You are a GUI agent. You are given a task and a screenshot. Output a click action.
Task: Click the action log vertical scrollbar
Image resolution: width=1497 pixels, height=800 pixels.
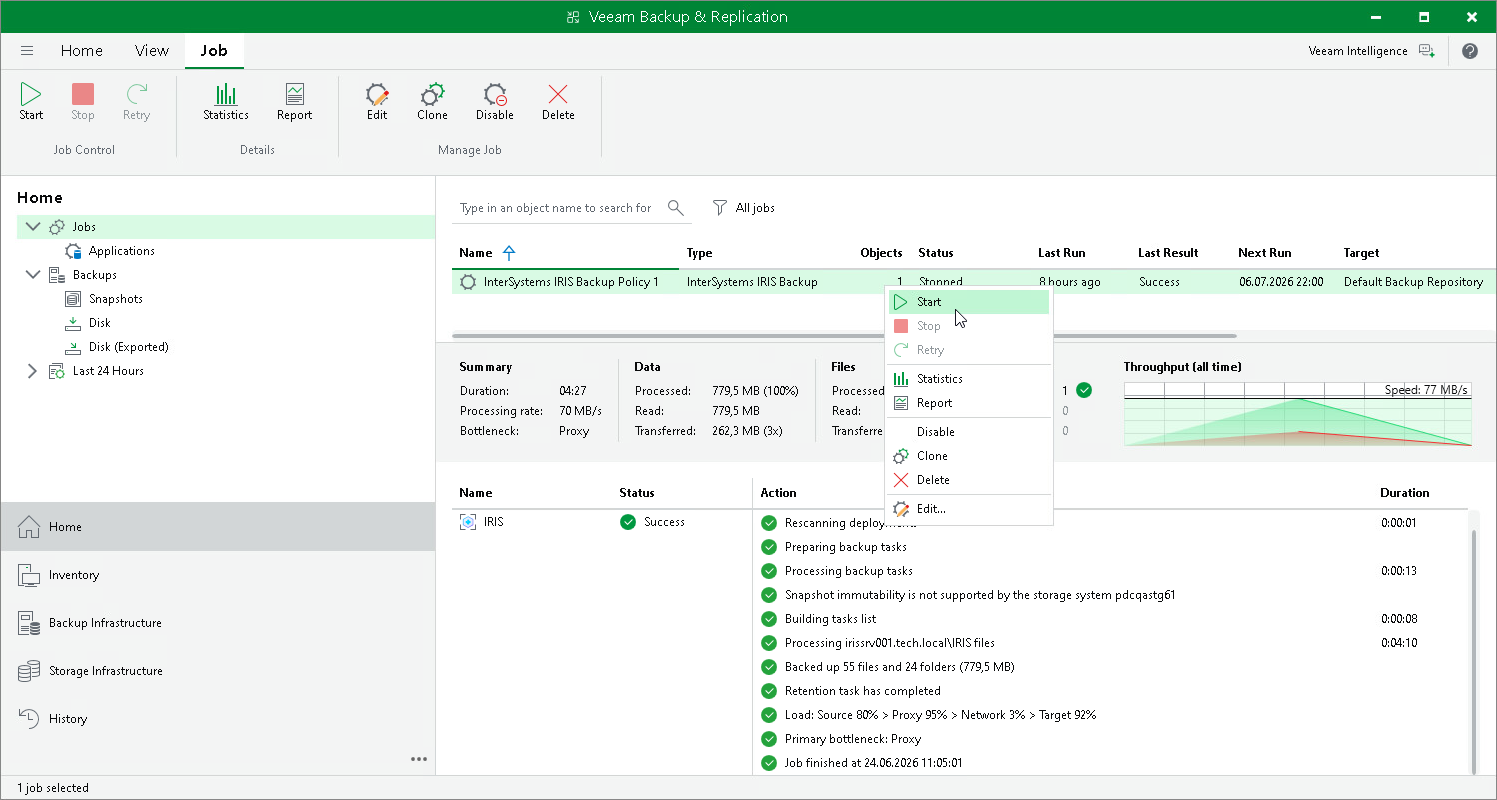1474,650
